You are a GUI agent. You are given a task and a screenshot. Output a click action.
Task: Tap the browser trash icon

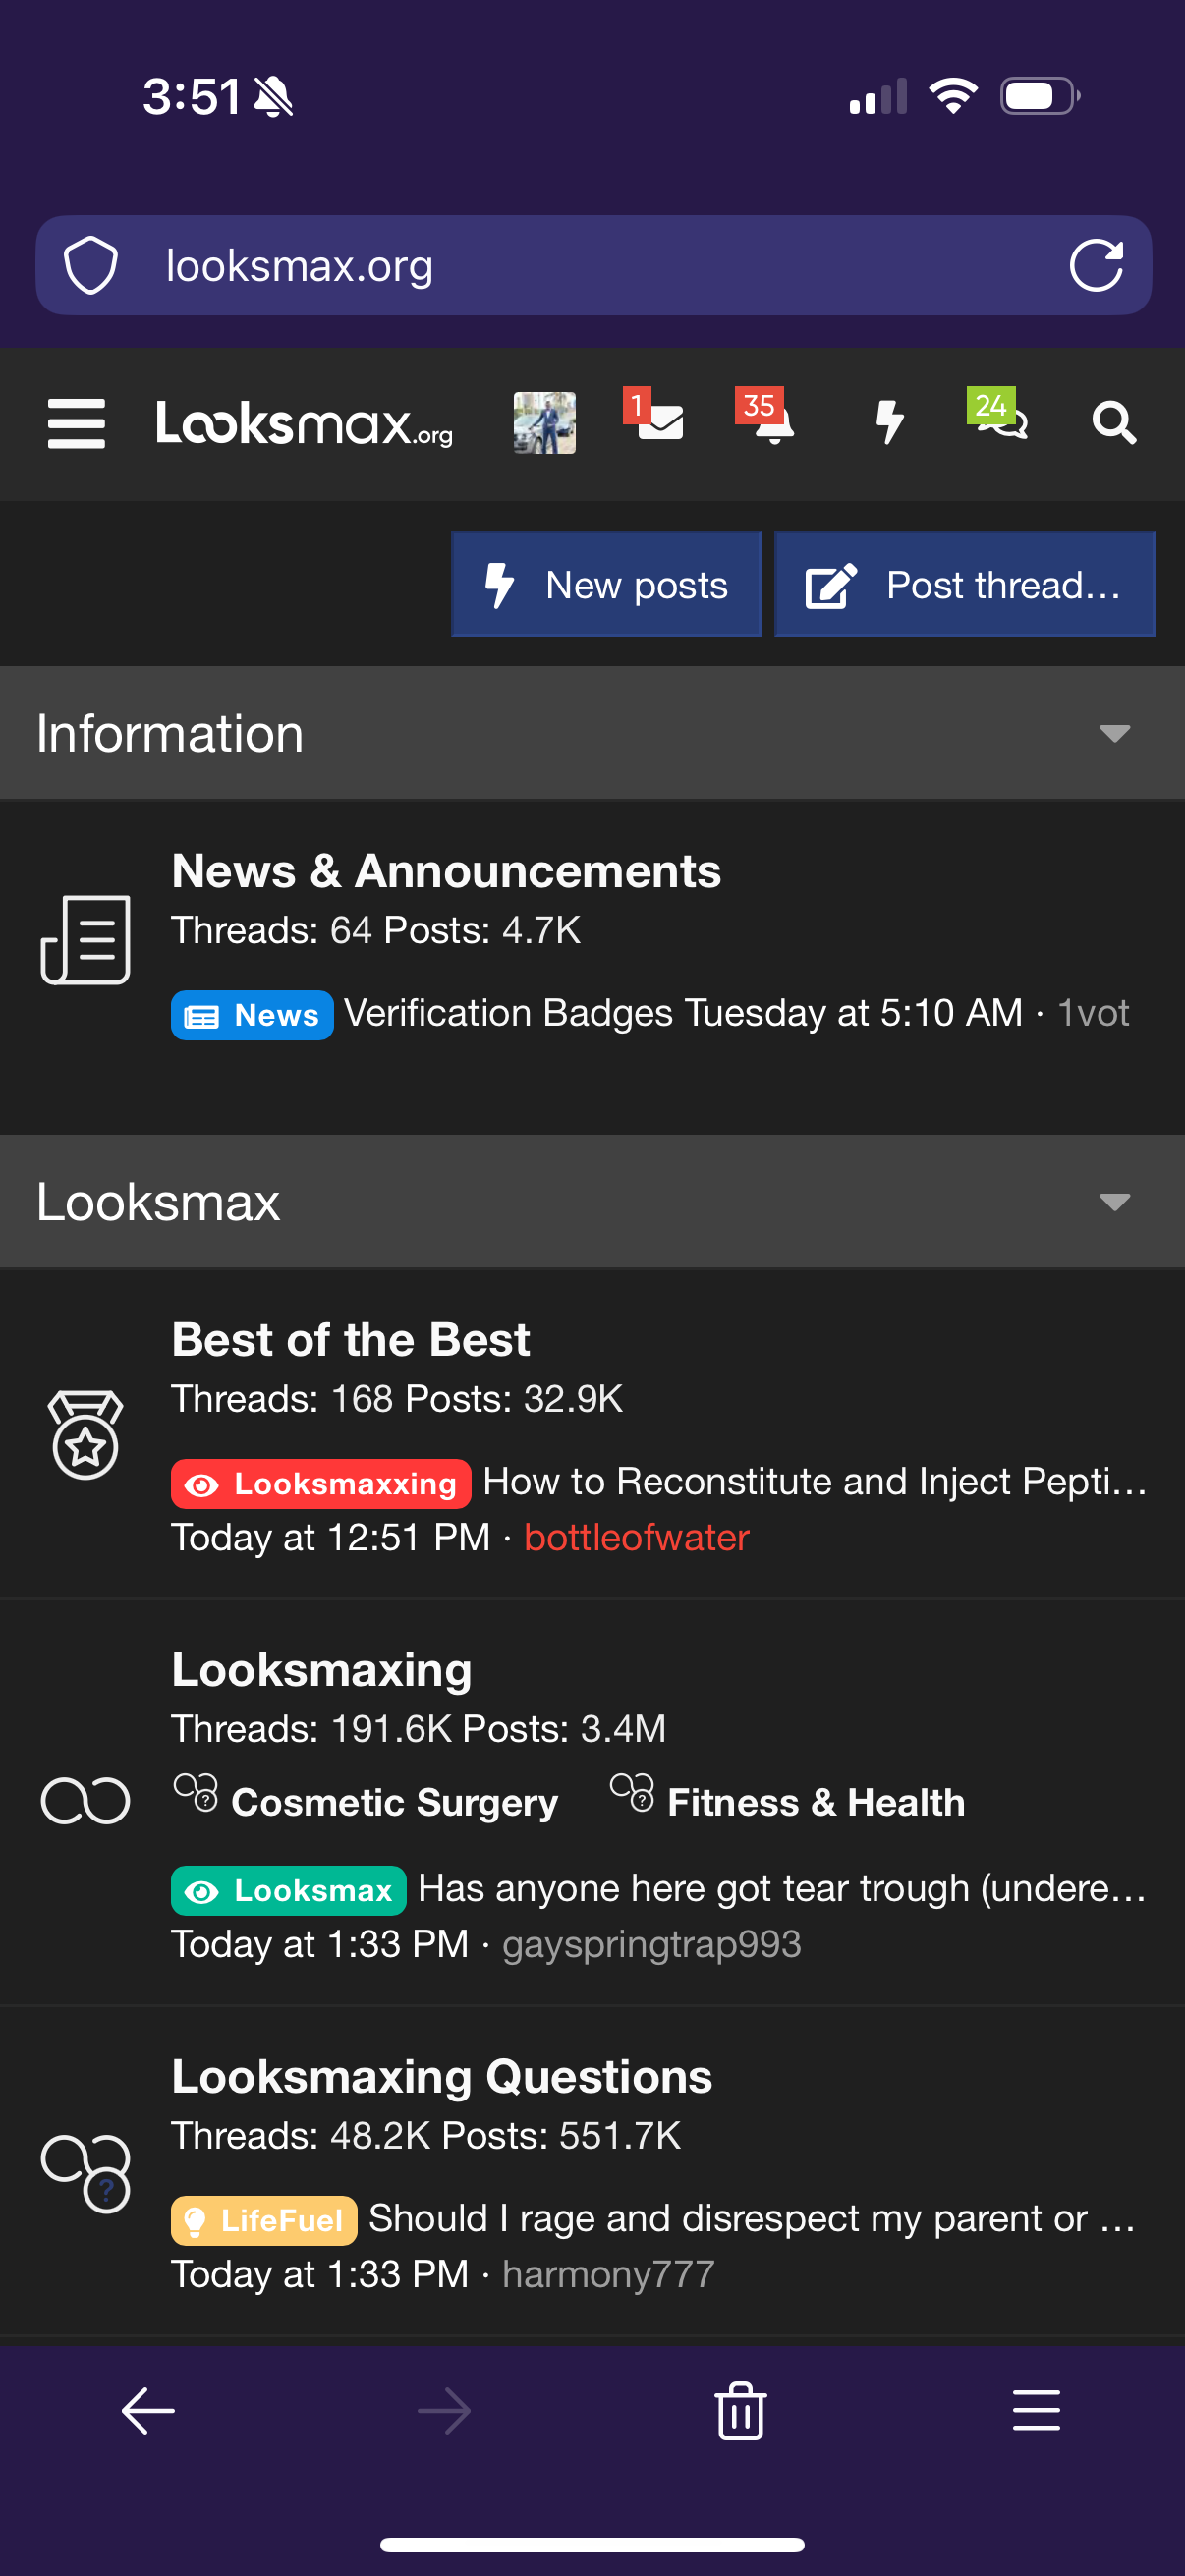click(740, 2411)
